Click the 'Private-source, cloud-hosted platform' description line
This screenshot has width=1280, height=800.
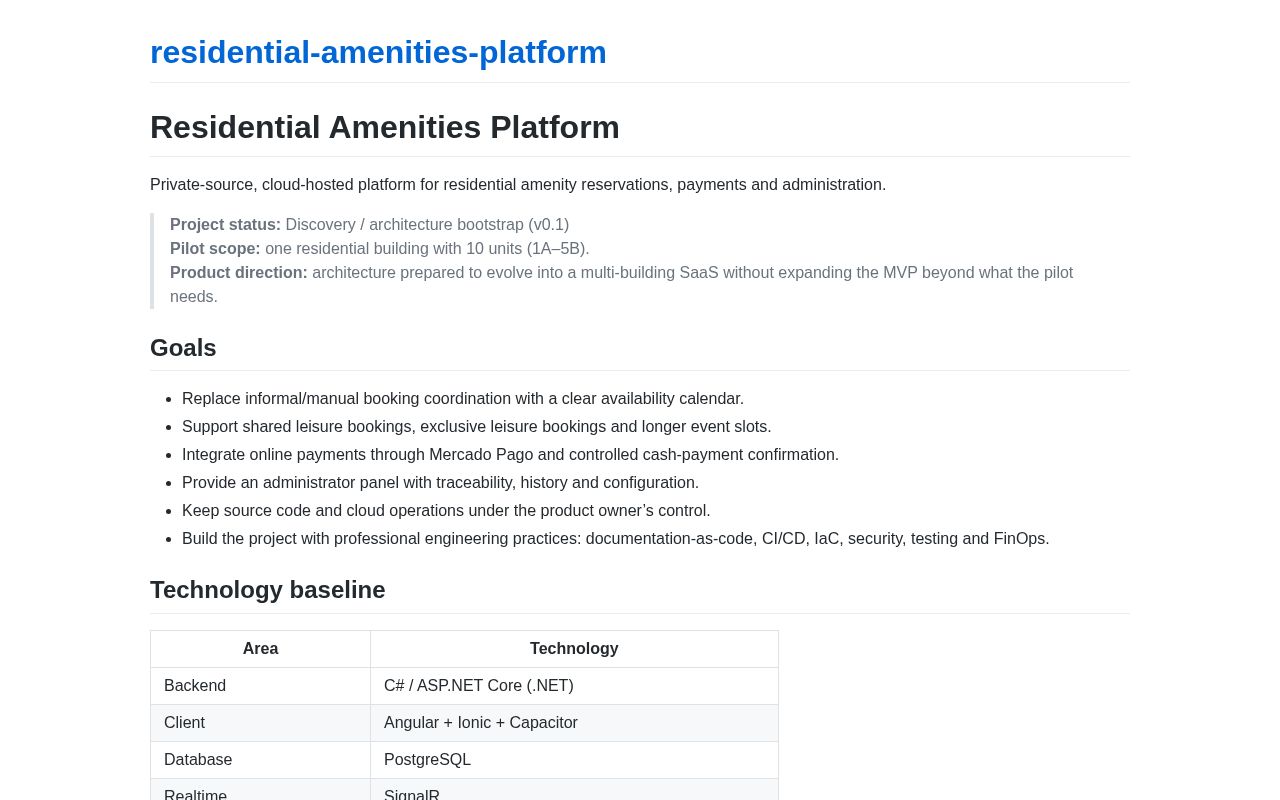point(518,185)
